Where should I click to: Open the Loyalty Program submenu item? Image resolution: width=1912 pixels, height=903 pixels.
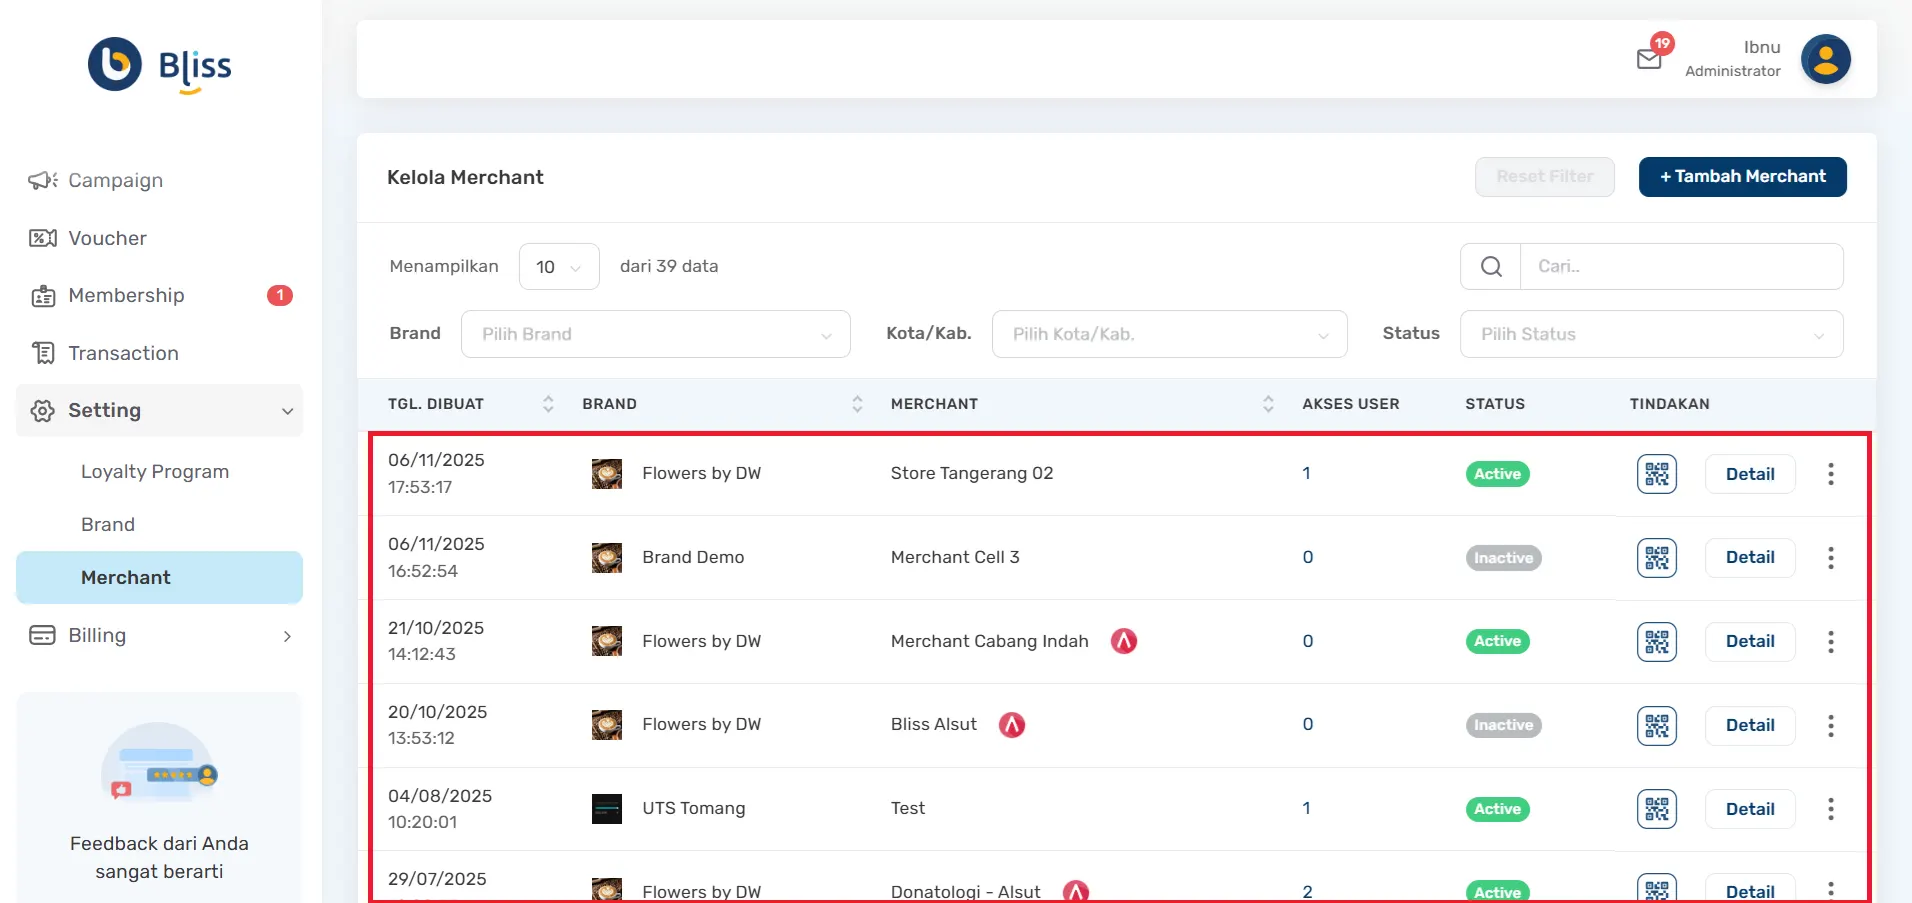click(x=155, y=472)
